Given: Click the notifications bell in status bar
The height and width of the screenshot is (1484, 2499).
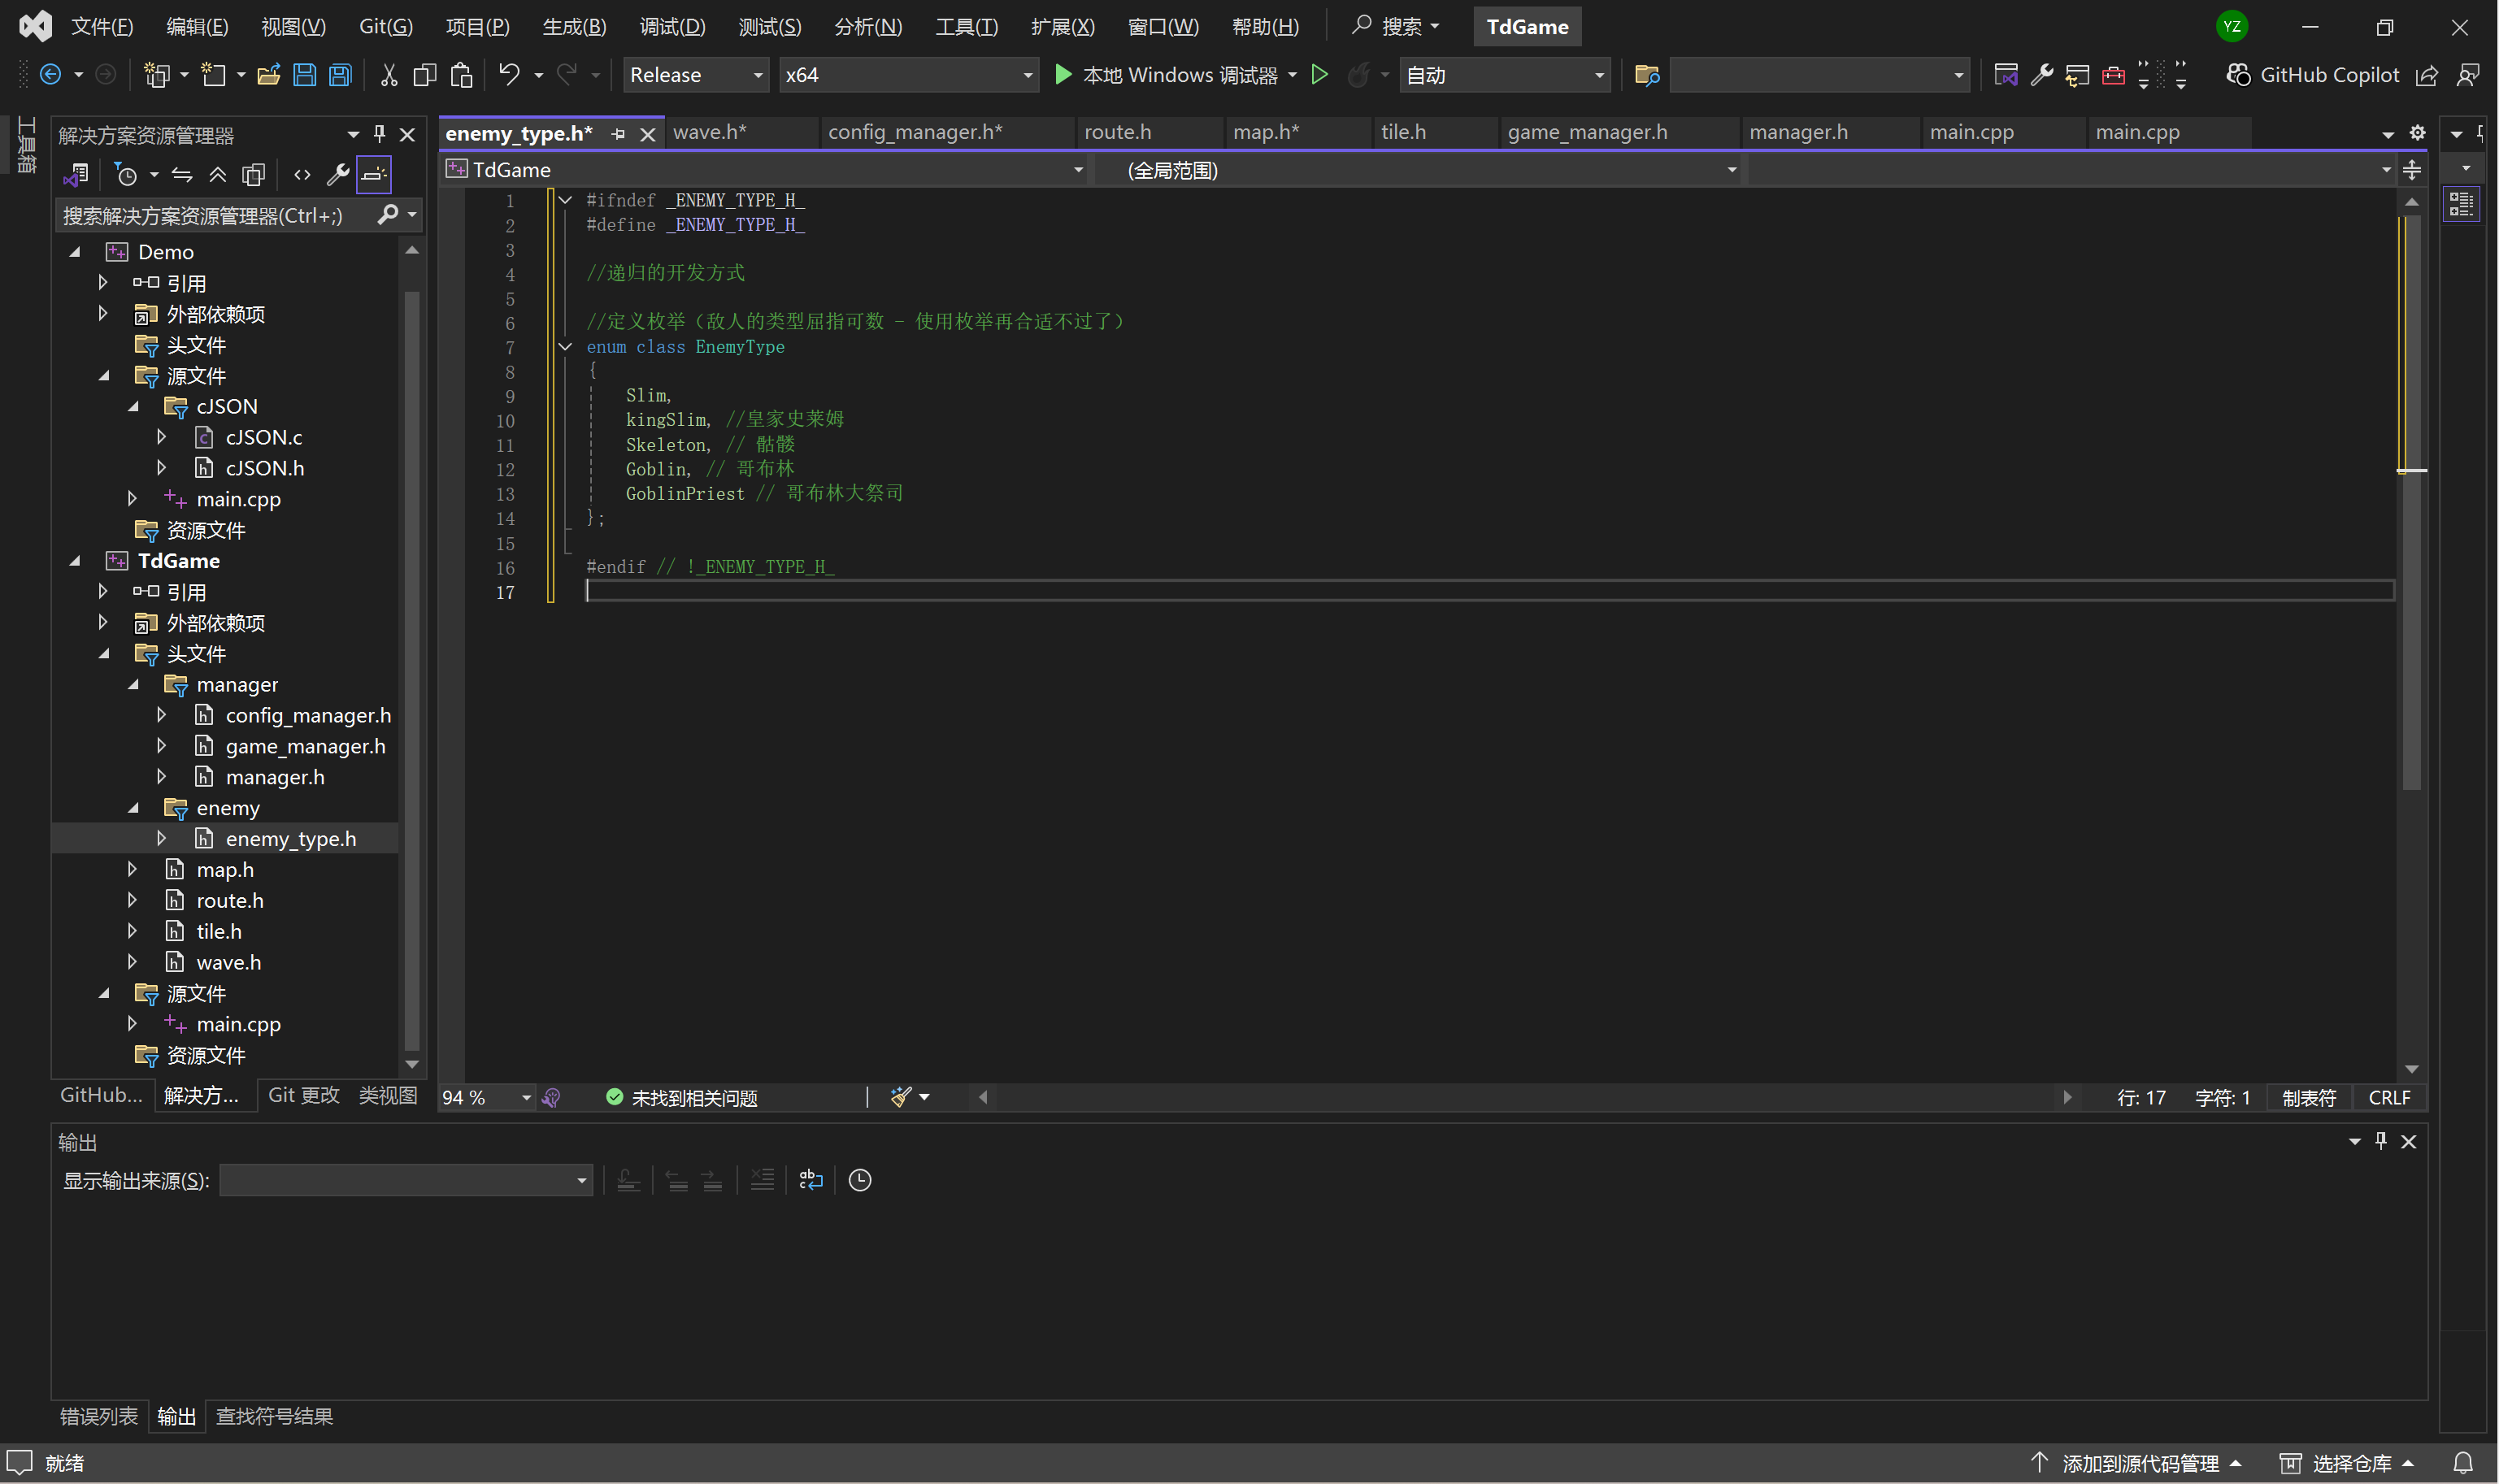Looking at the screenshot, I should click(x=2462, y=1463).
